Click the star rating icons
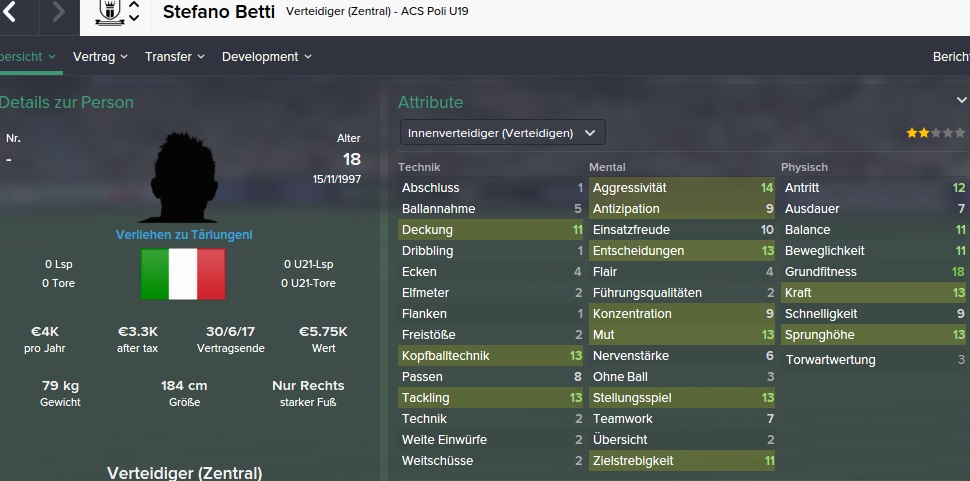 [x=936, y=133]
